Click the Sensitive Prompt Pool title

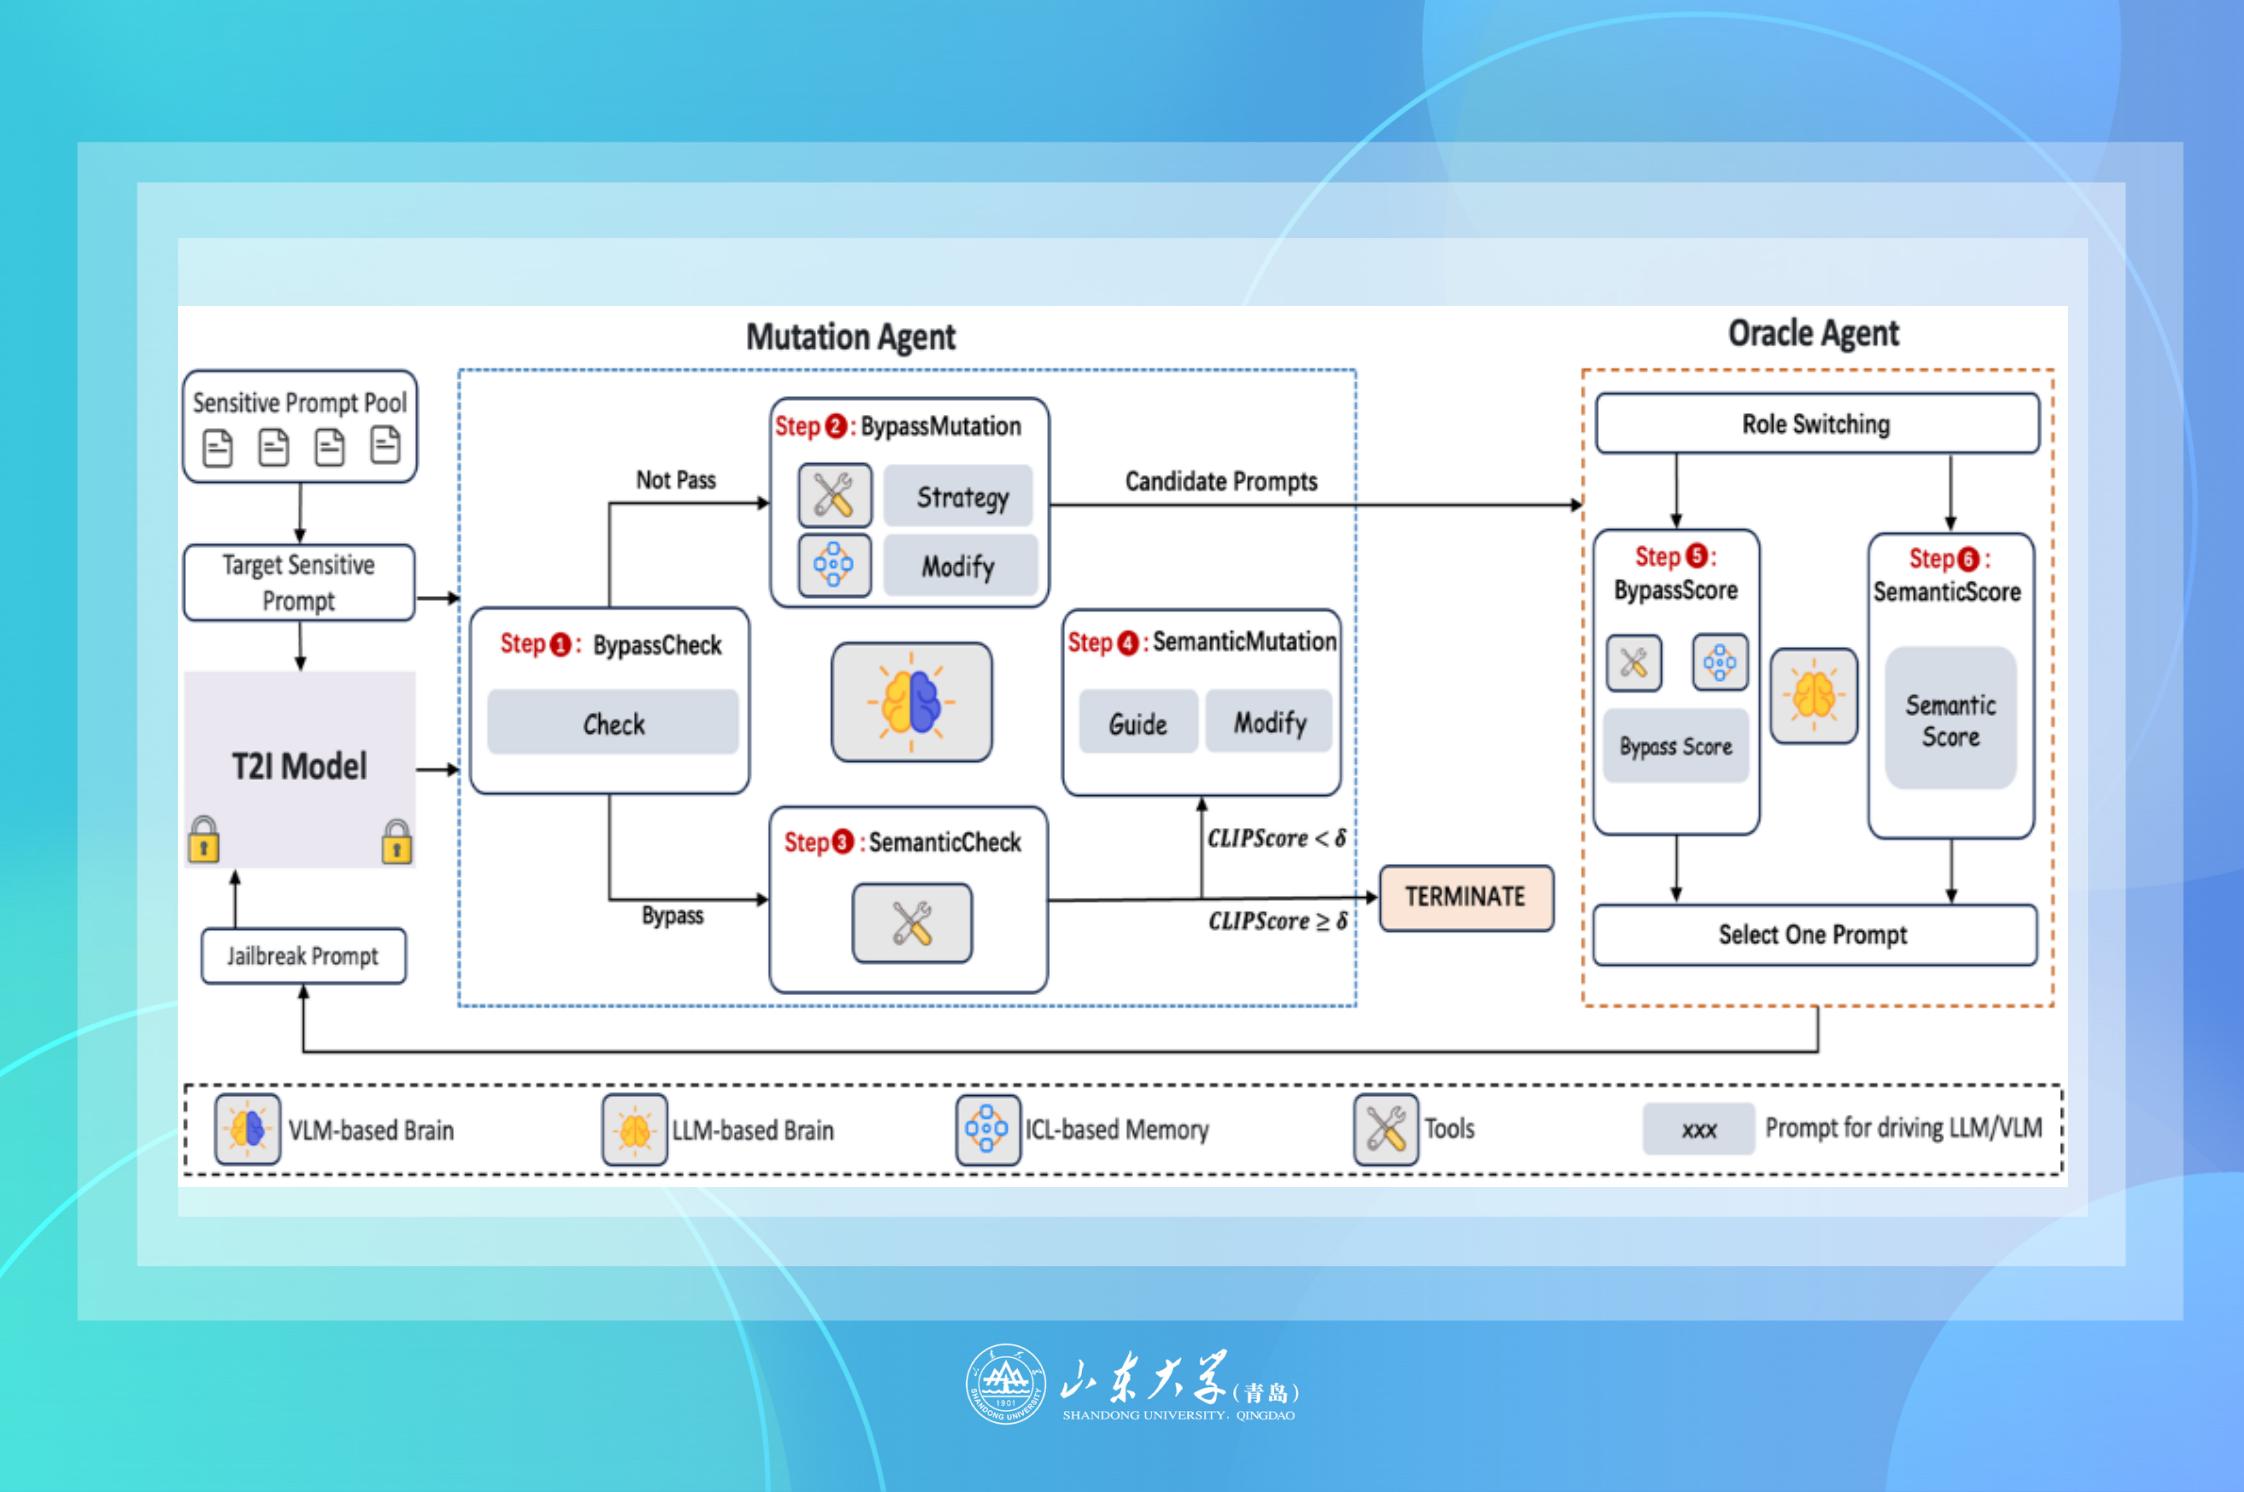[300, 402]
